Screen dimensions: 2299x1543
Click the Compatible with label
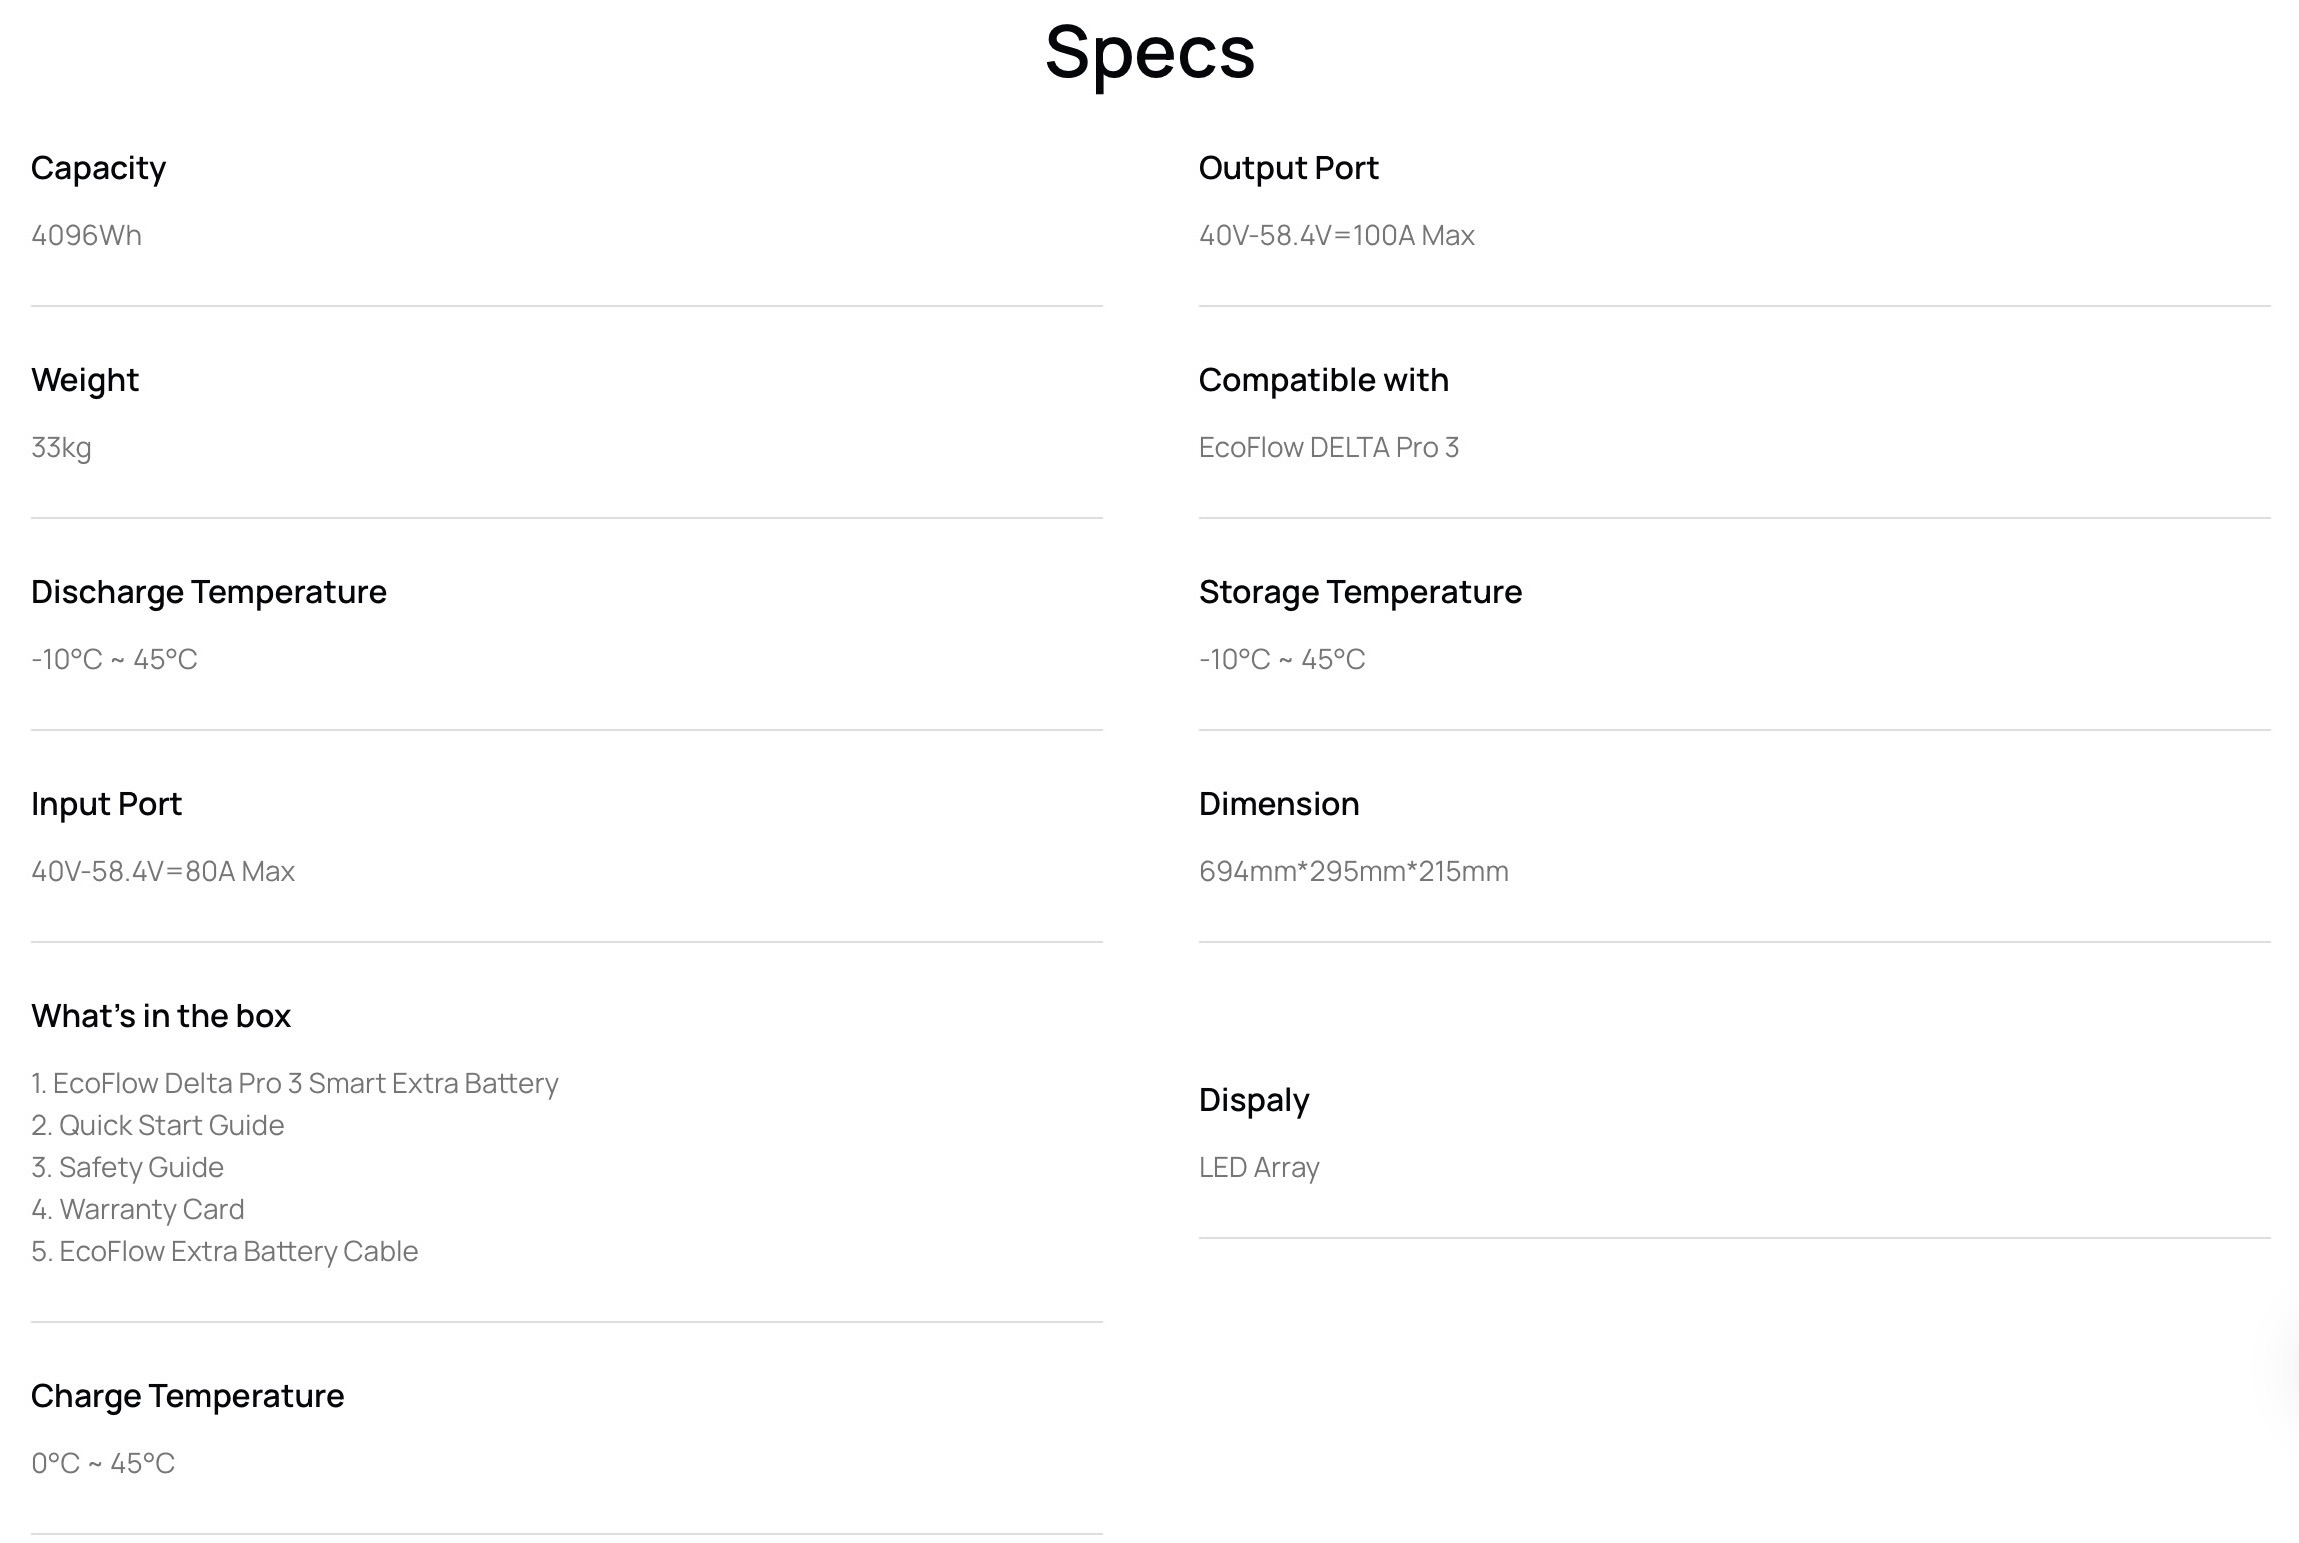click(x=1323, y=380)
